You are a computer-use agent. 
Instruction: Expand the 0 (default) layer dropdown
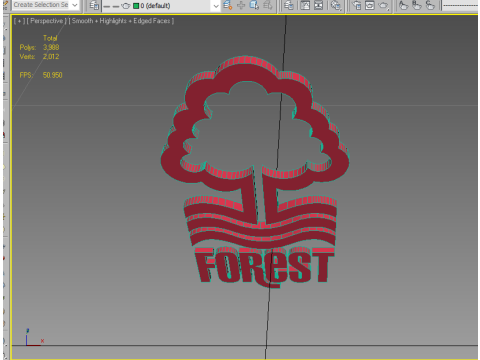click(216, 6)
